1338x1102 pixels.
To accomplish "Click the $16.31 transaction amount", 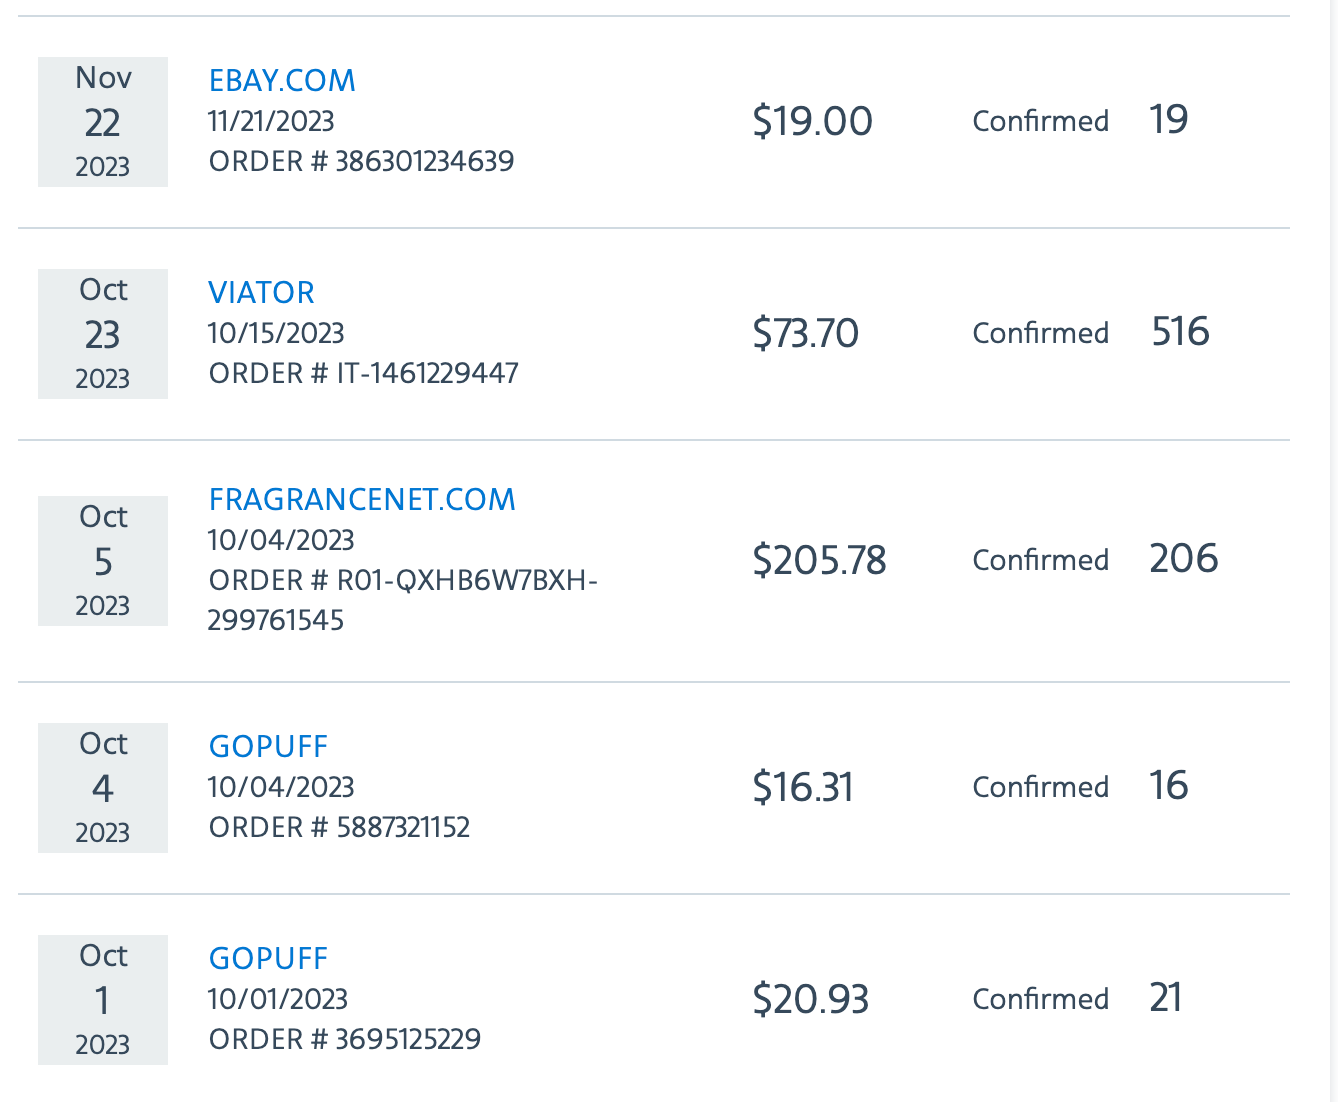I will (x=804, y=787).
